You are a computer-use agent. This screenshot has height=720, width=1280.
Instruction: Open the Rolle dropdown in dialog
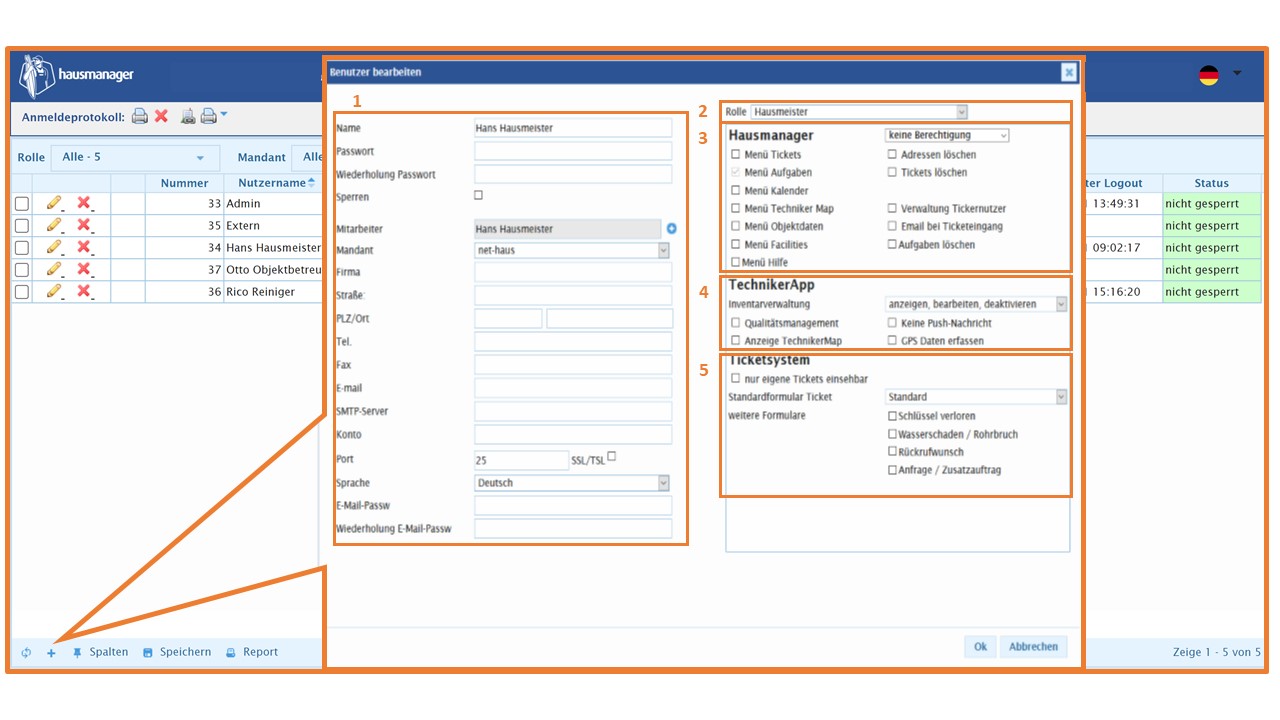pos(859,112)
